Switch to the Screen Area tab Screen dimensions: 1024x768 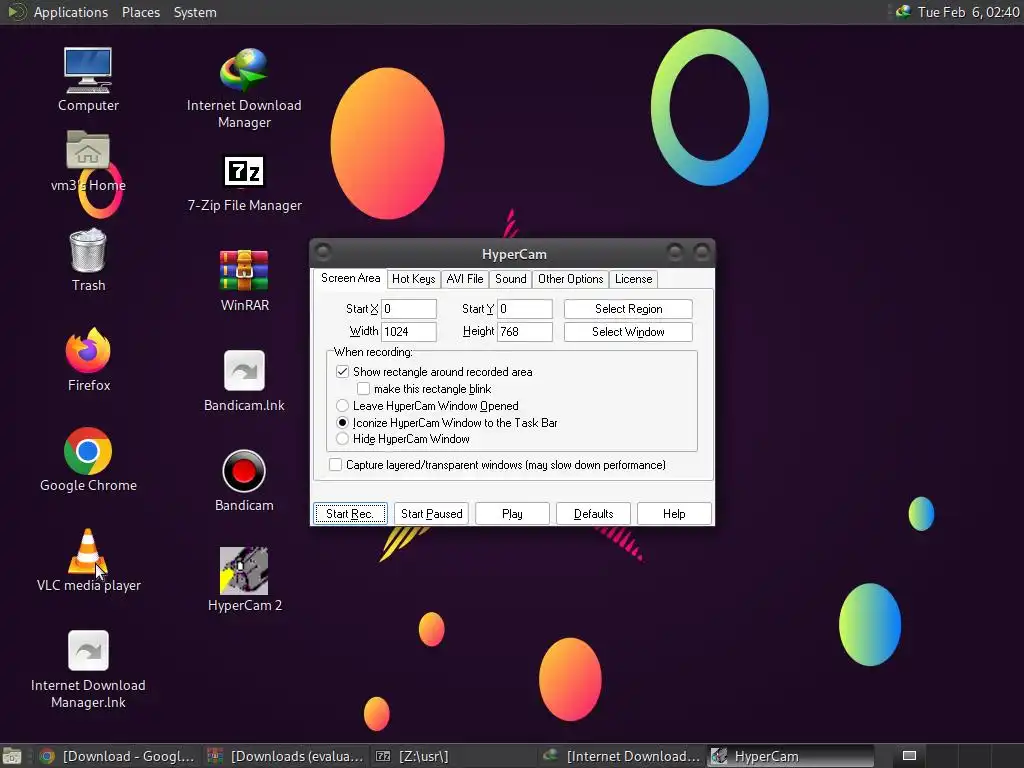pyautogui.click(x=350, y=278)
